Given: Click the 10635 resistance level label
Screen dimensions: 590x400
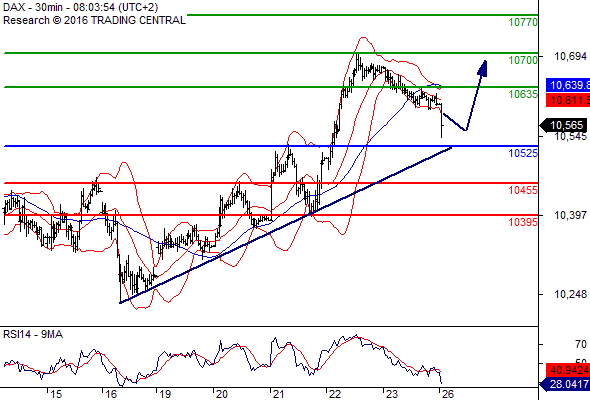Looking at the screenshot, I should click(x=523, y=94).
